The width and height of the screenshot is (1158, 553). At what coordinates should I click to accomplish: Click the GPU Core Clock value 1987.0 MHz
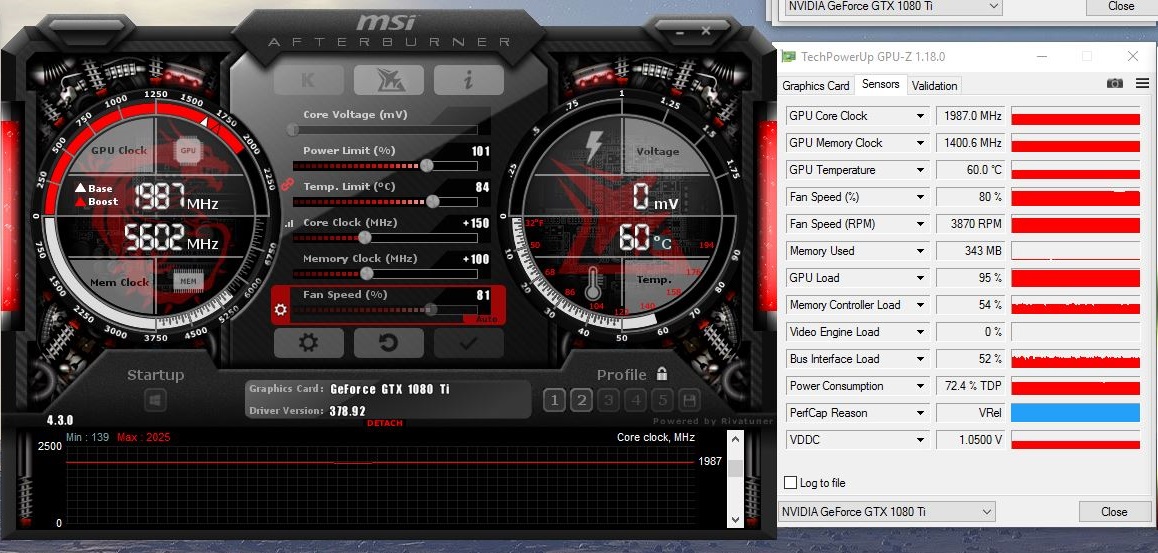tap(970, 116)
